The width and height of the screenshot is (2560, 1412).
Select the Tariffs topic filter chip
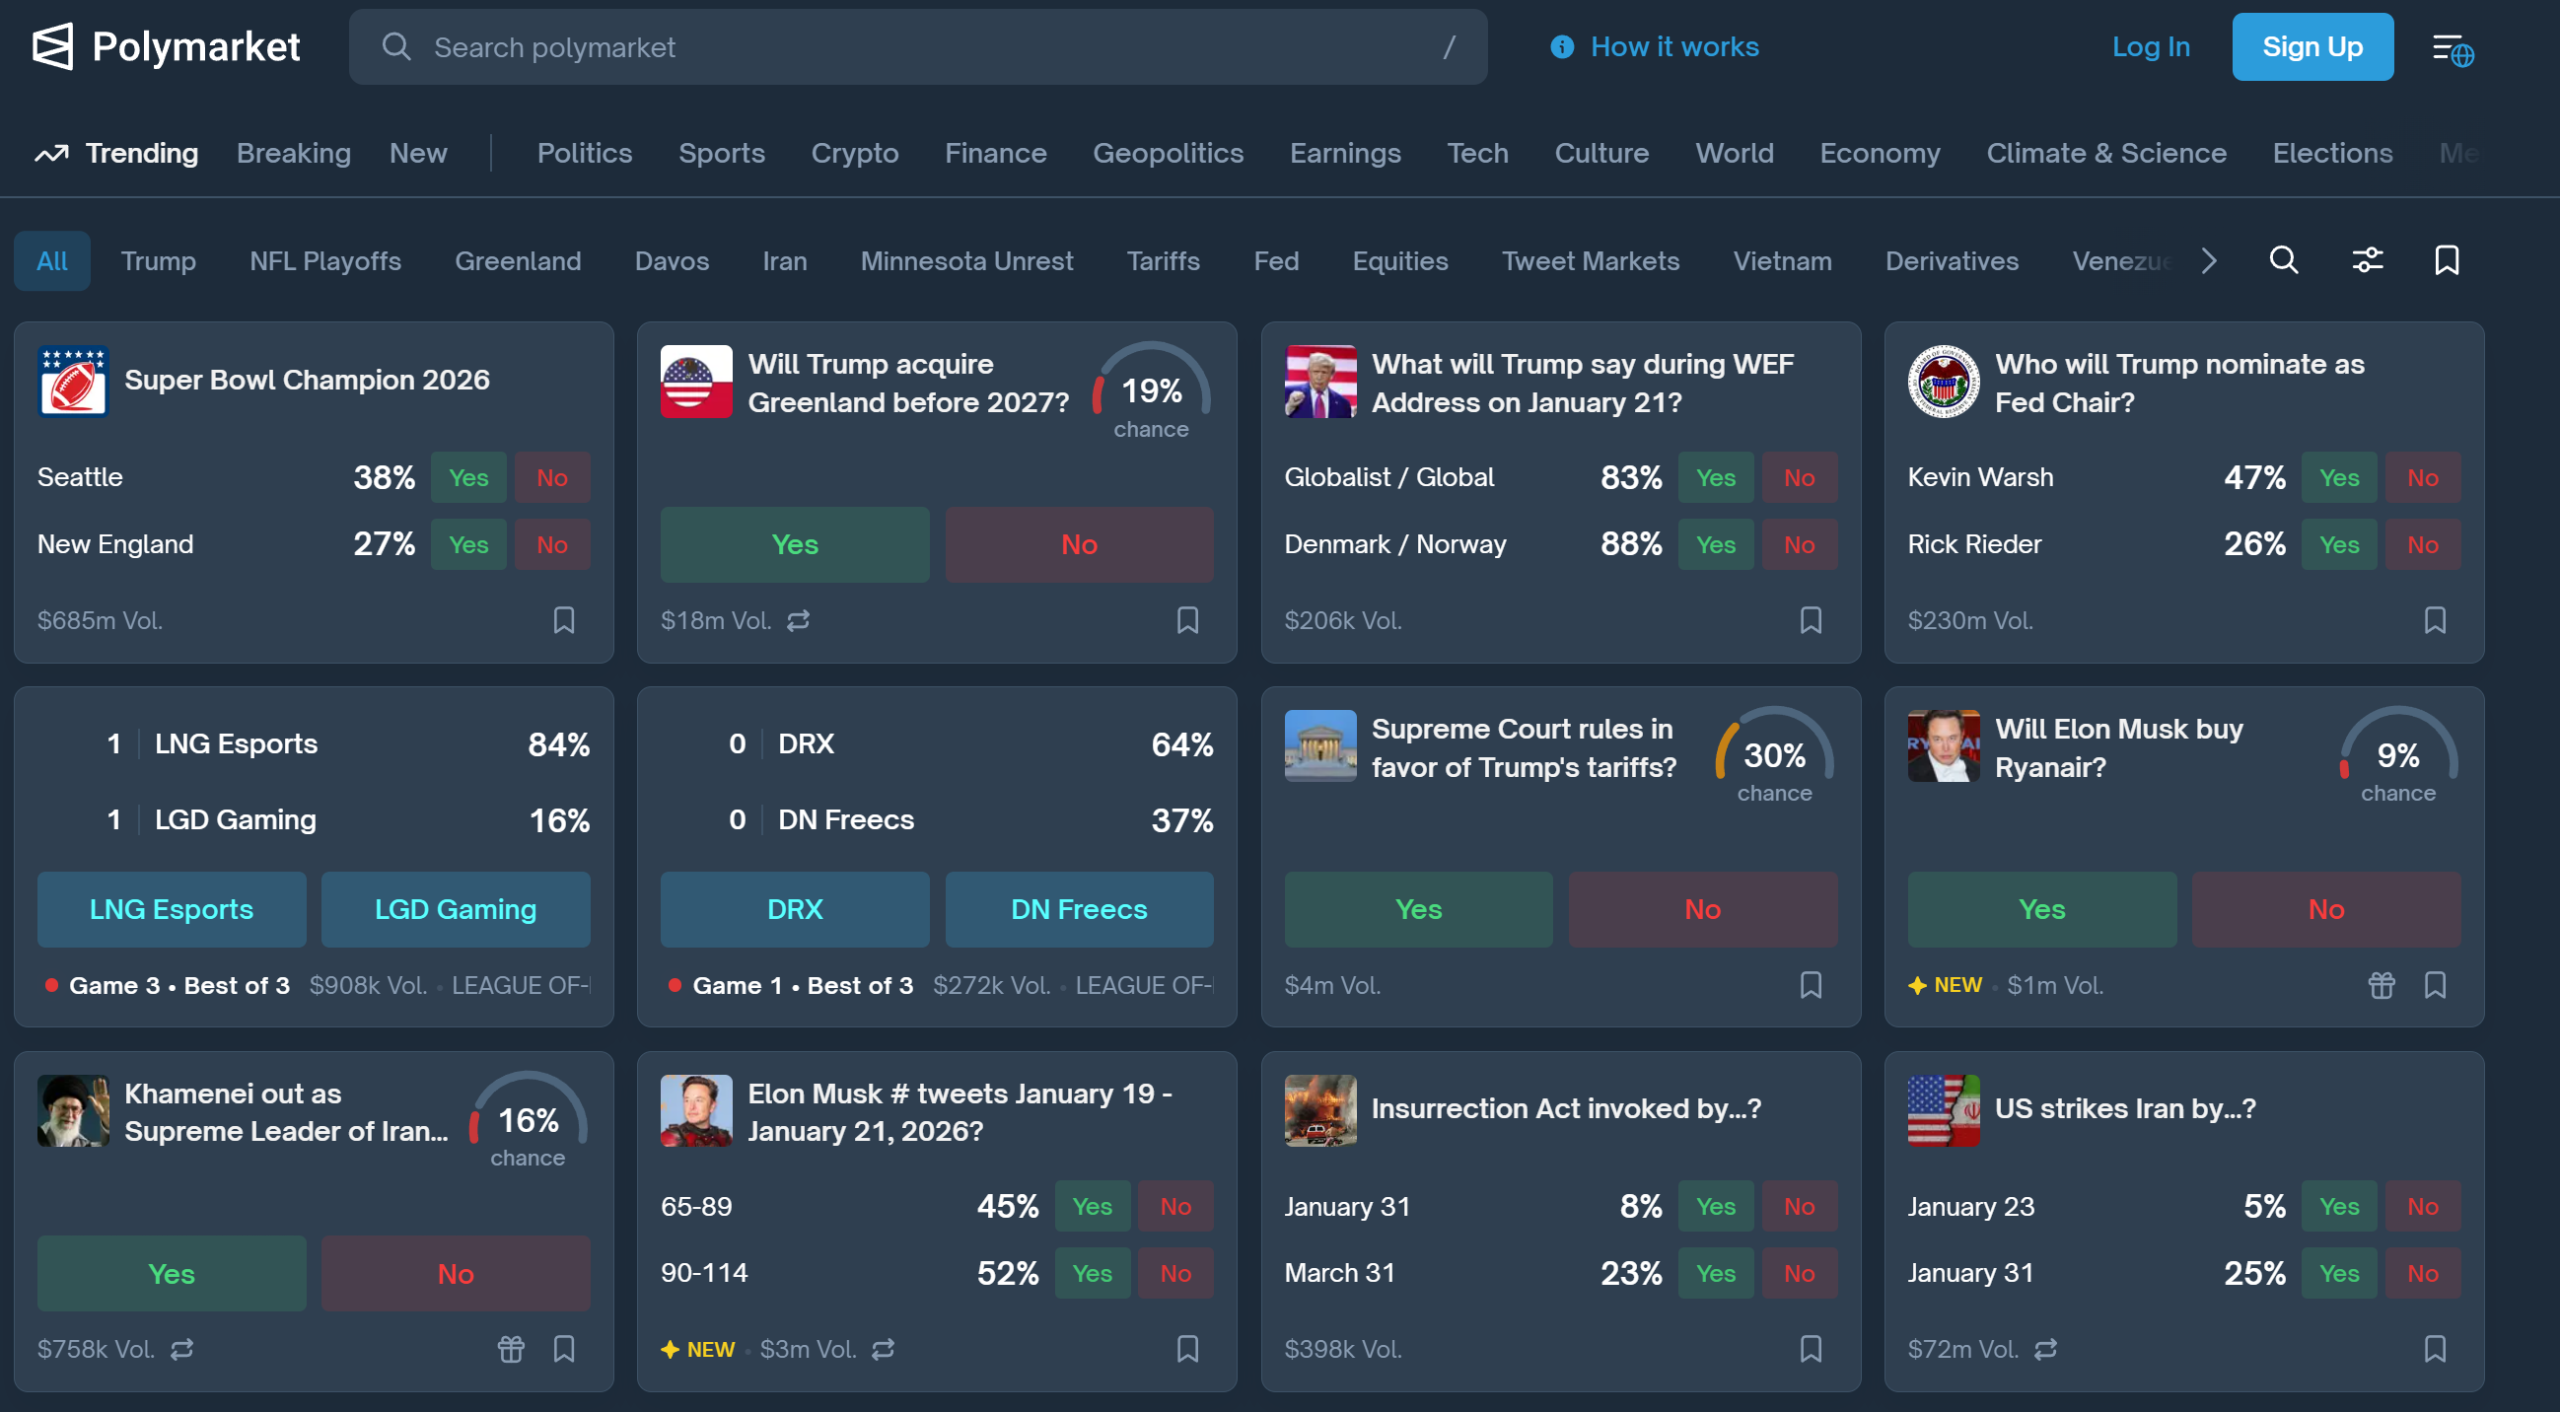[x=1162, y=261]
